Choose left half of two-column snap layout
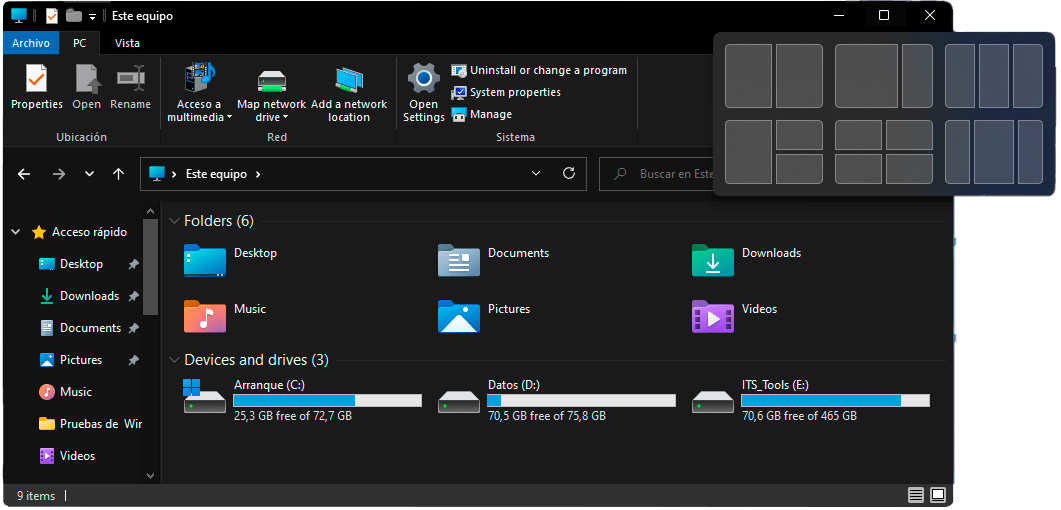This screenshot has height=510, width=1061. (x=748, y=76)
